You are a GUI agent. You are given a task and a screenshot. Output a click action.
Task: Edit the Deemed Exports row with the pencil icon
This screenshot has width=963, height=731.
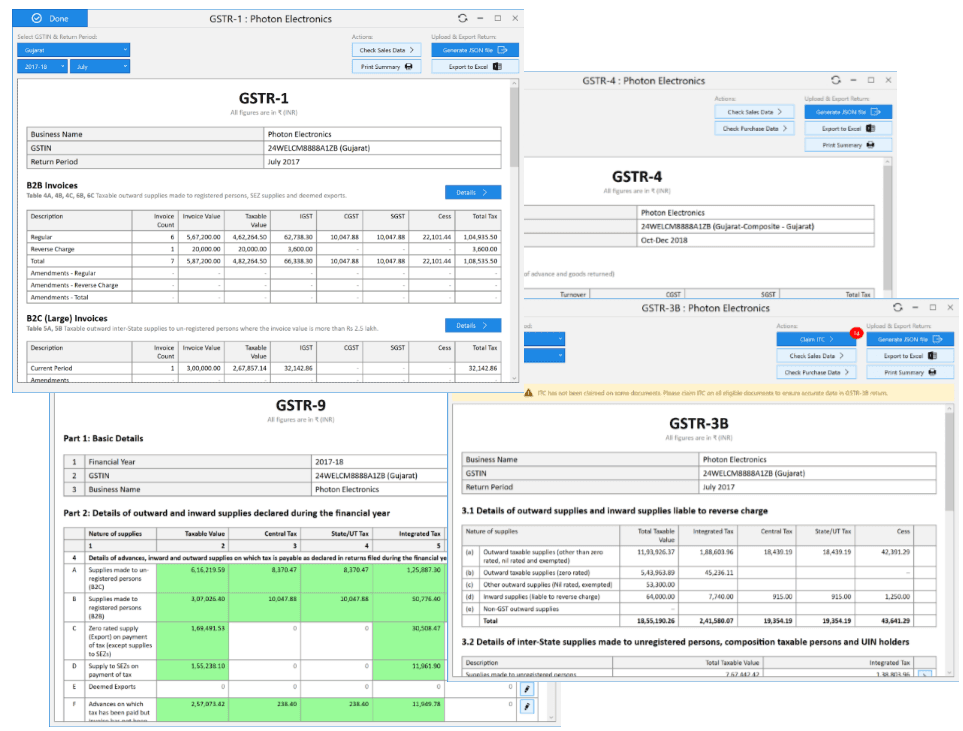527,689
